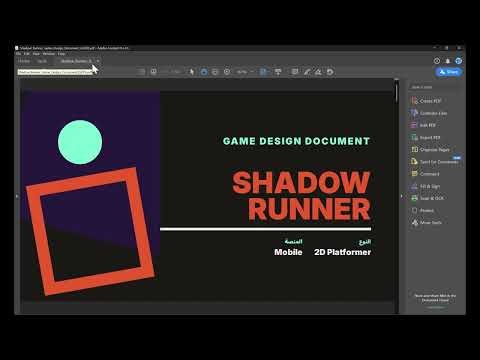
Task: Open the account profile avatar
Action: (x=459, y=61)
